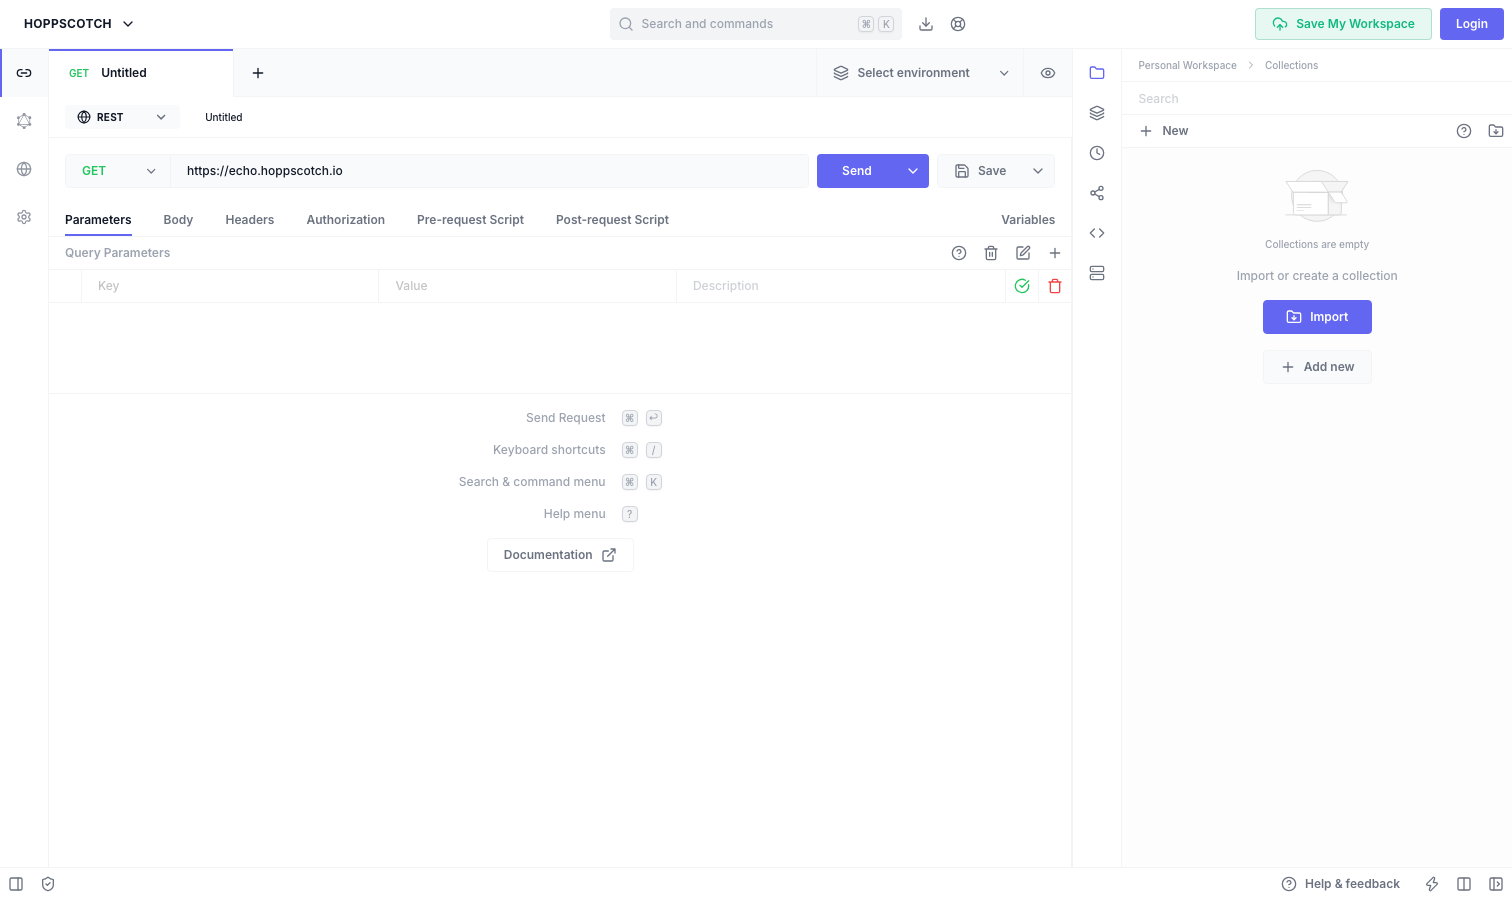Viewport: 1512px width, 900px height.
Task: Open query parameters help icon
Action: point(959,253)
